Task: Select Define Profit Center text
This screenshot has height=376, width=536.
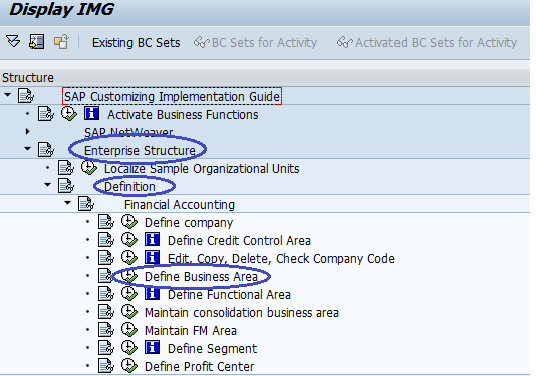Action: tap(200, 367)
